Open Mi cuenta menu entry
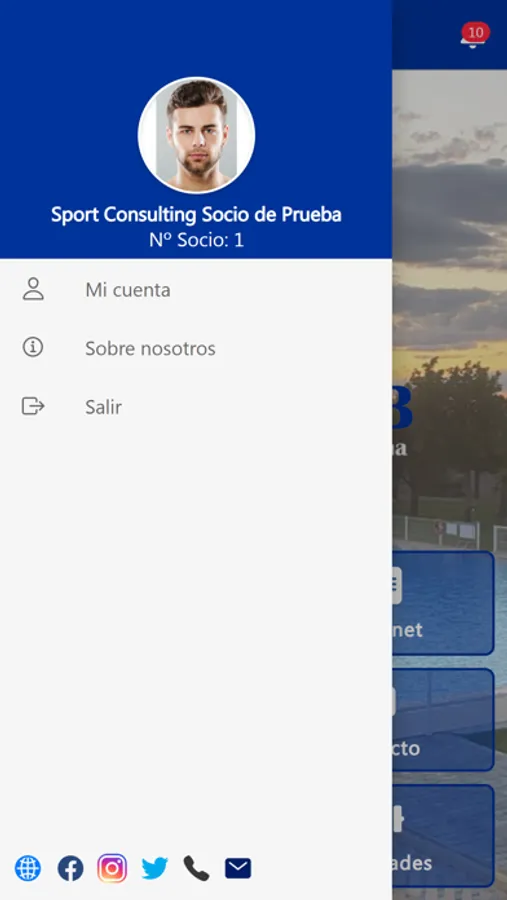Image resolution: width=507 pixels, height=900 pixels. [x=196, y=289]
